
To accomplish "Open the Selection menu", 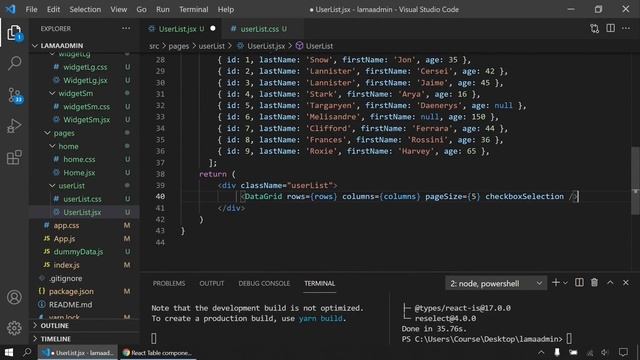I will click(x=85, y=9).
